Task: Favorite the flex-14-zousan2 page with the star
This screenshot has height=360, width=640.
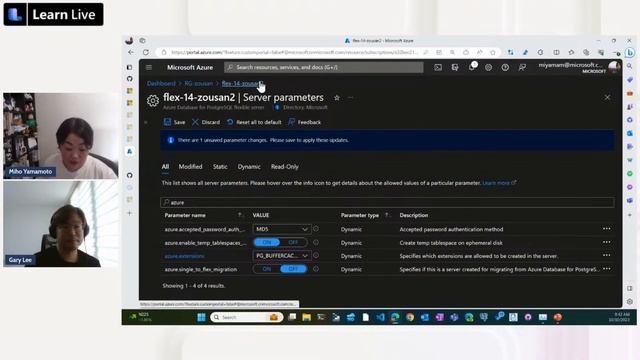Action: click(x=337, y=98)
